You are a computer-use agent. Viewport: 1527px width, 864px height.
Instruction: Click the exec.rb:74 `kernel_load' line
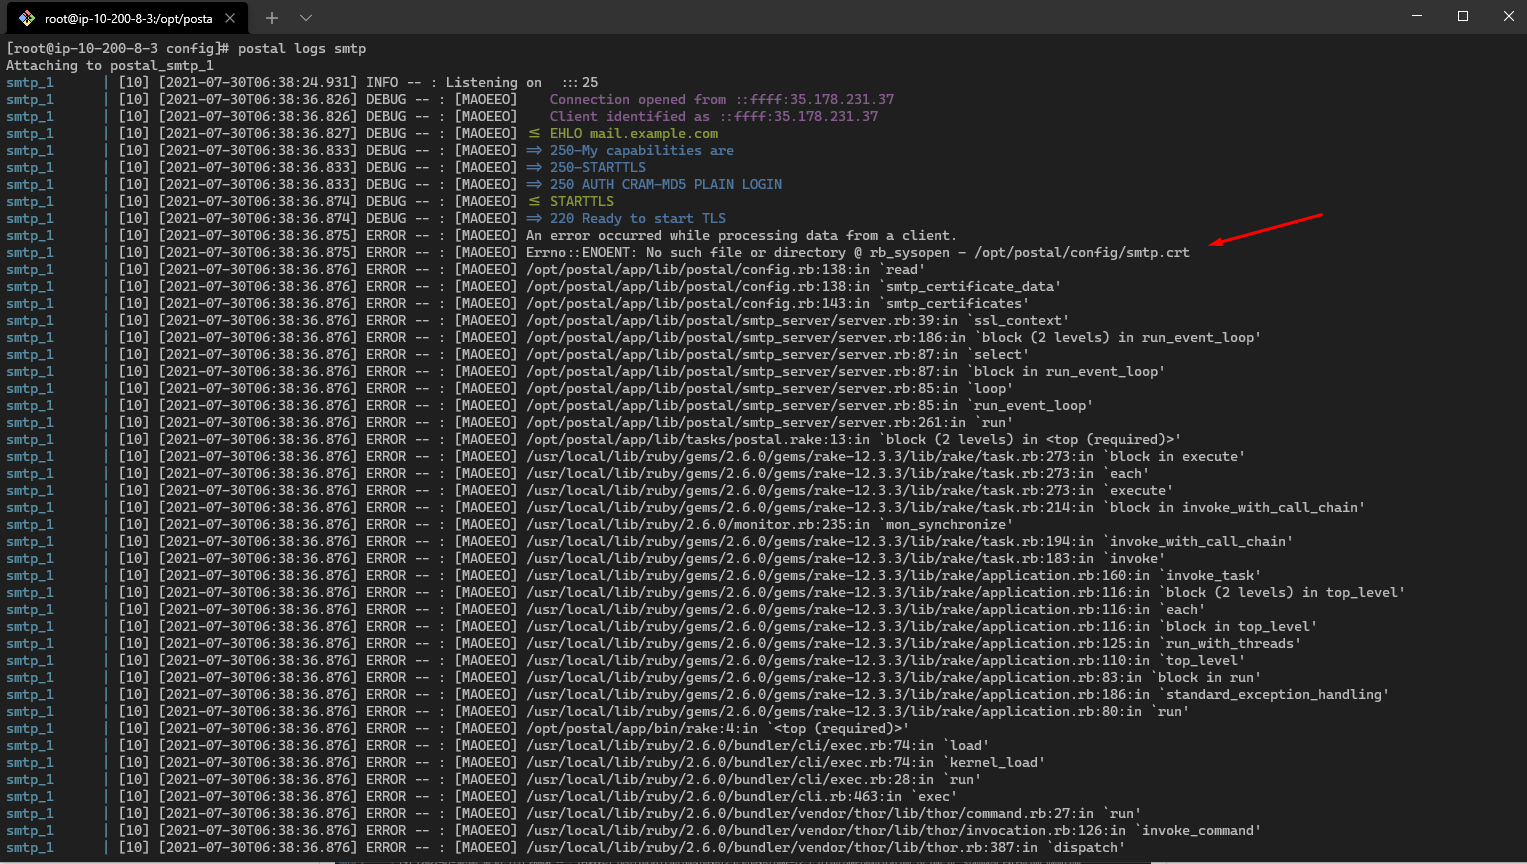[x=786, y=762]
